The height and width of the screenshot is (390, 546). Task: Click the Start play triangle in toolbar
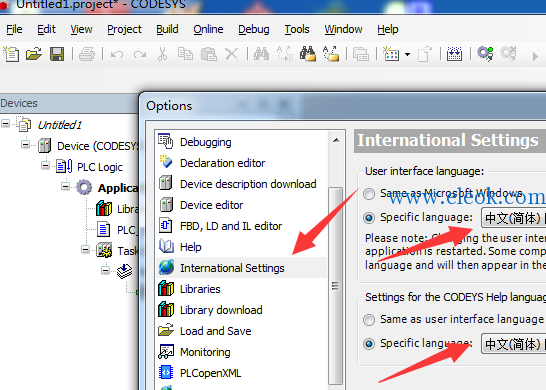click(x=535, y=56)
